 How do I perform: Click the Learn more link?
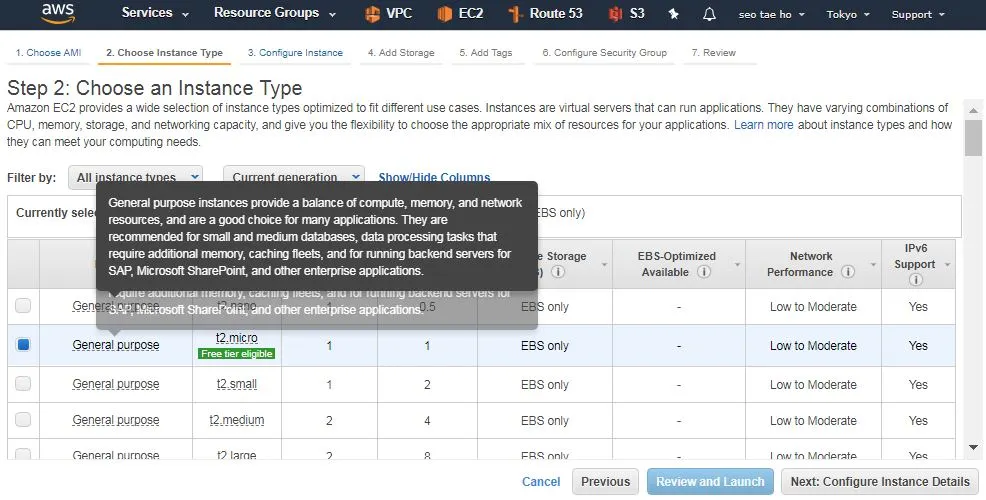(763, 125)
